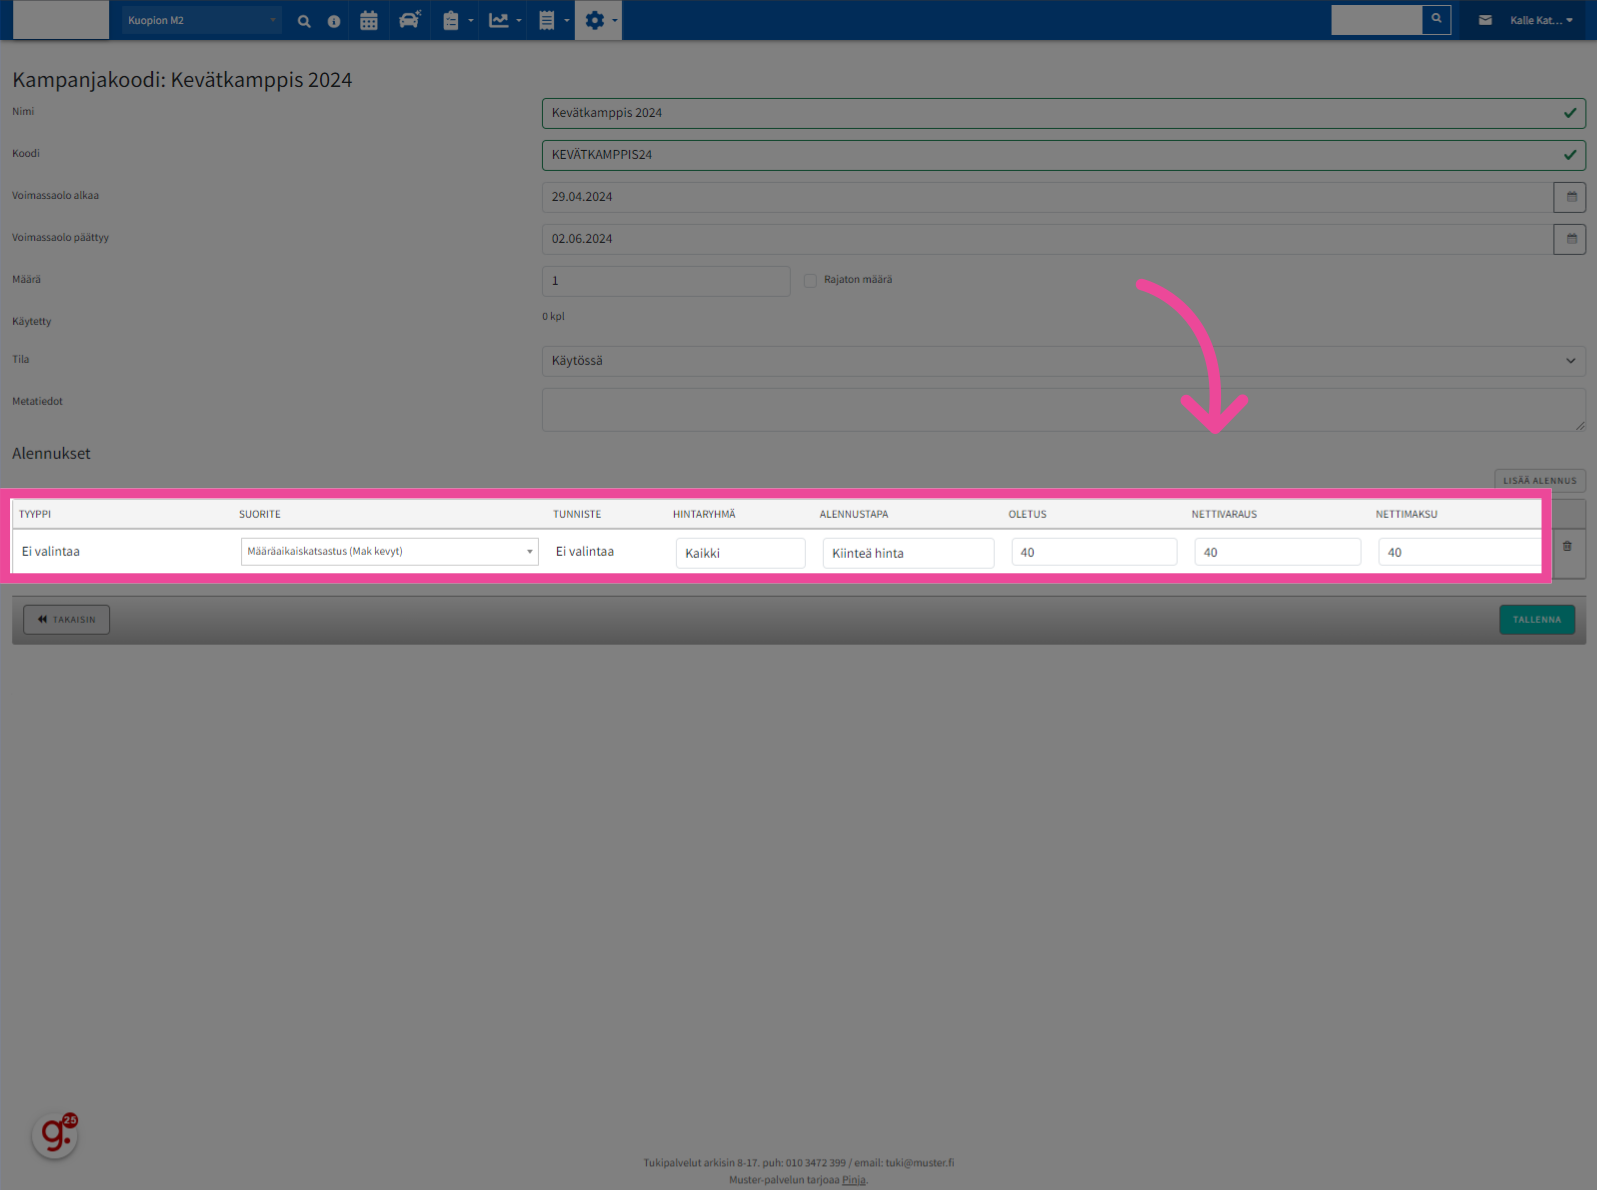Toggle the Rajaton määrä checkbox
This screenshot has width=1597, height=1190.
810,281
